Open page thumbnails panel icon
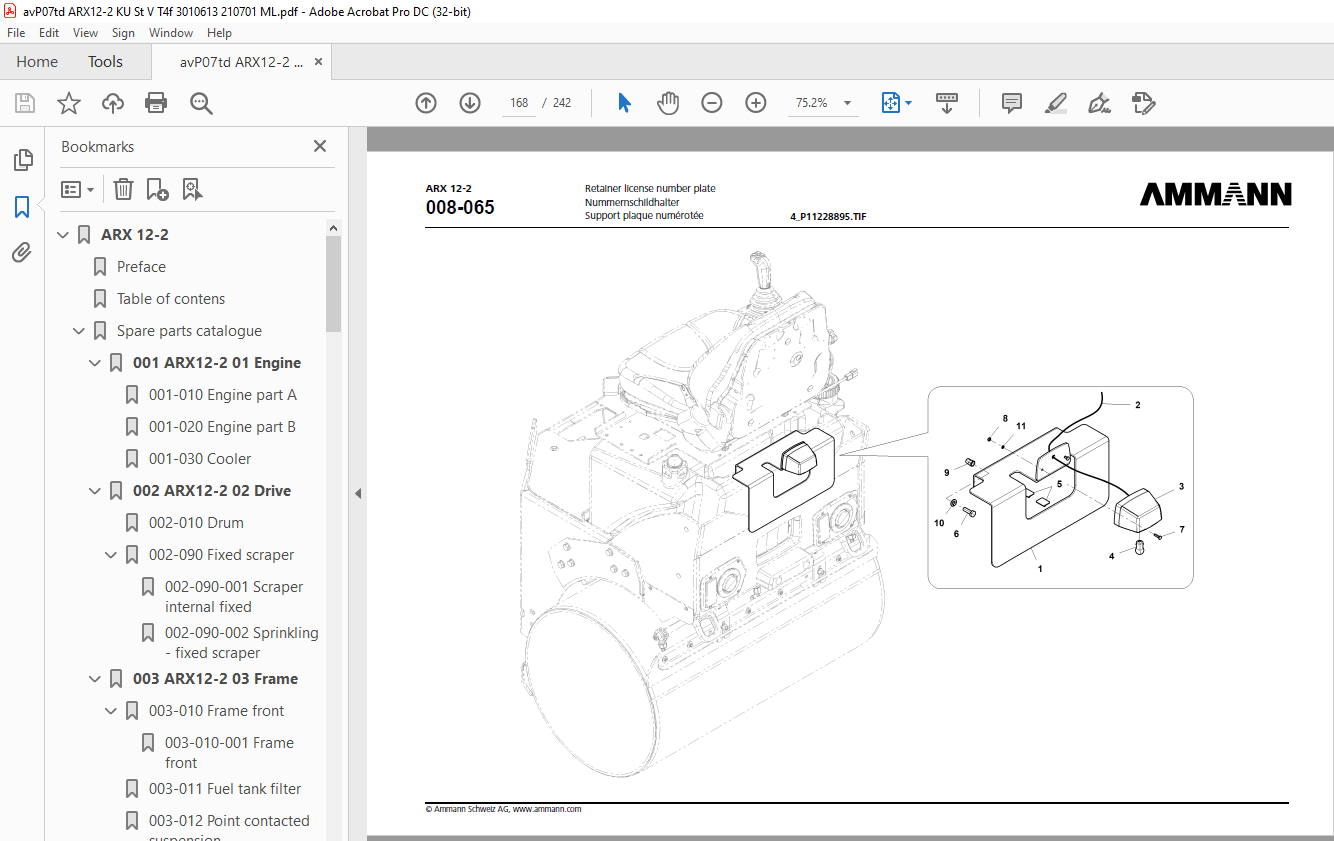1334x841 pixels. (22, 160)
